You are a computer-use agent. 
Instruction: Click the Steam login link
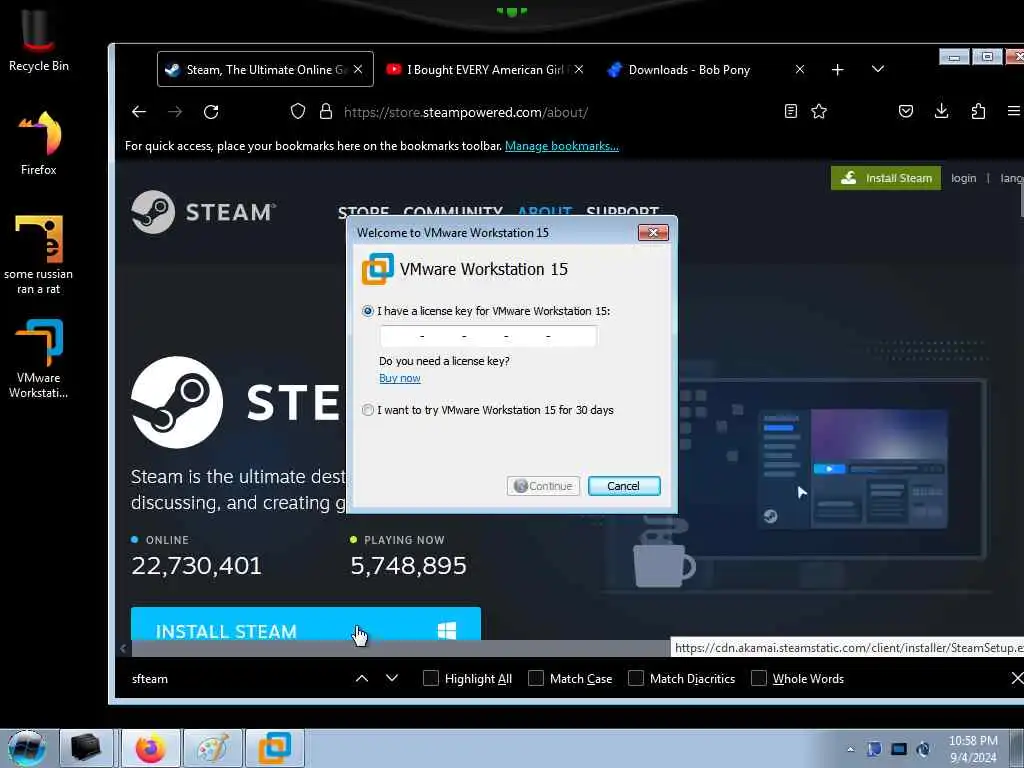pos(963,178)
